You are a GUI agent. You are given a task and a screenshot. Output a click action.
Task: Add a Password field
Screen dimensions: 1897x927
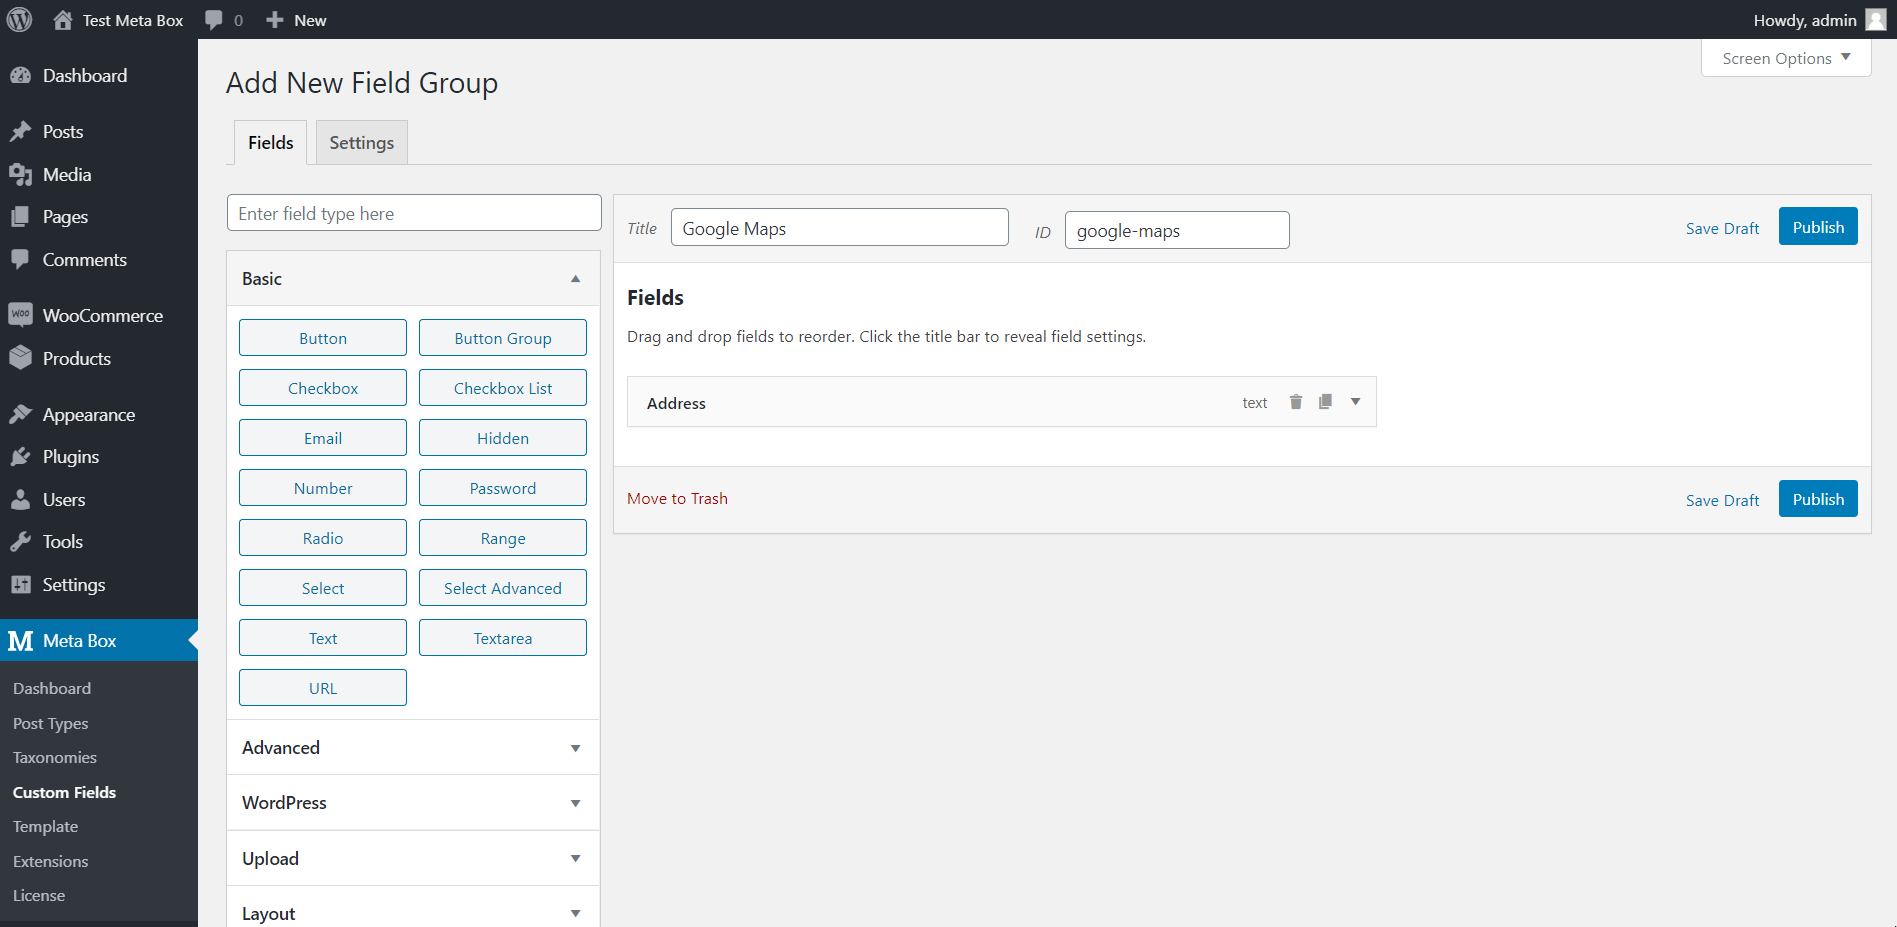[x=503, y=488]
